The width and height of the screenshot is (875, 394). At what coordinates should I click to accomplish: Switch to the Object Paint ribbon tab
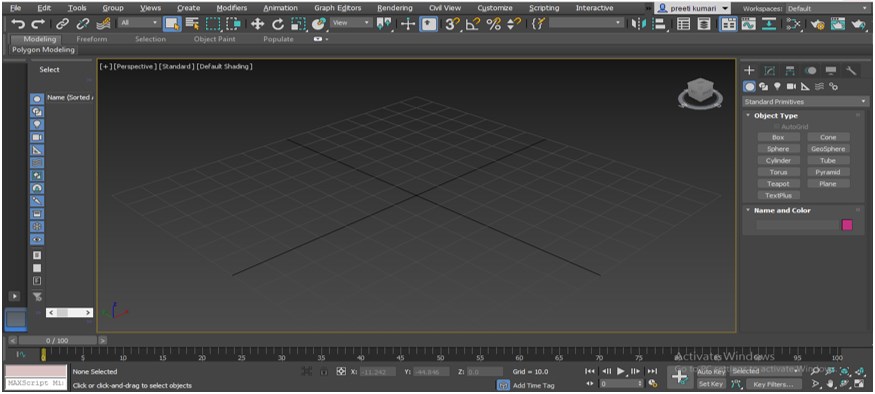[x=214, y=39]
